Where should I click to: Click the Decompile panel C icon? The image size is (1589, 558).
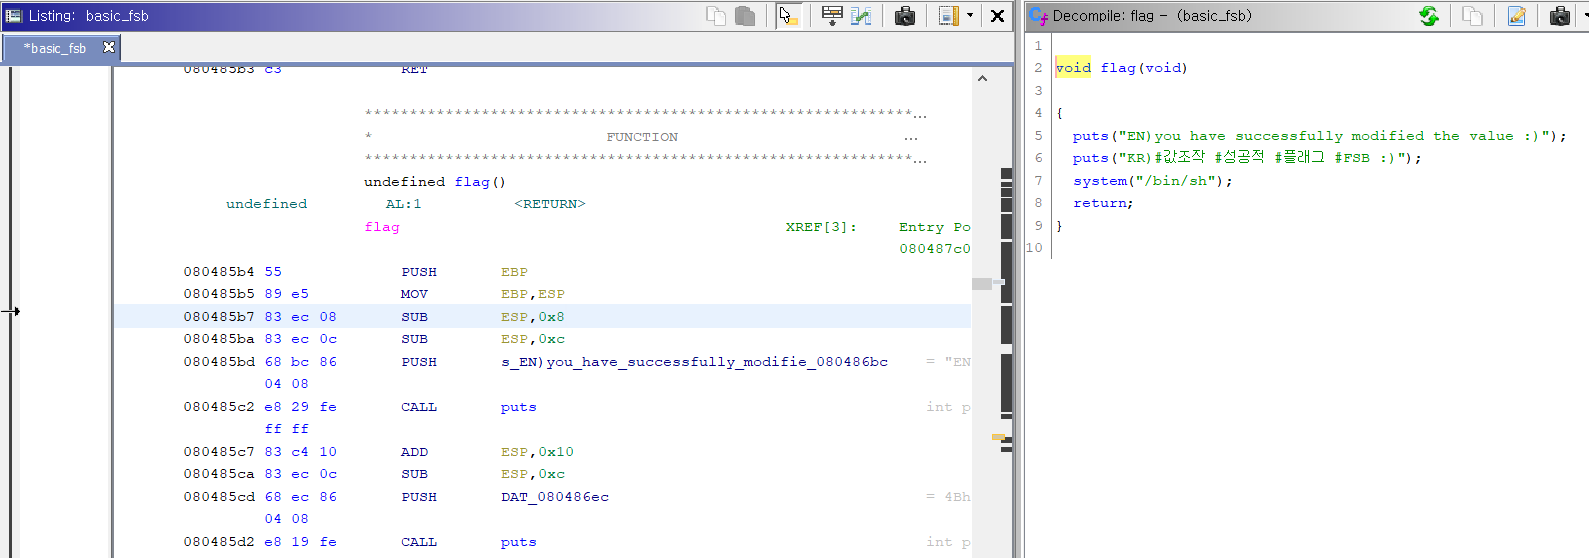[1038, 16]
